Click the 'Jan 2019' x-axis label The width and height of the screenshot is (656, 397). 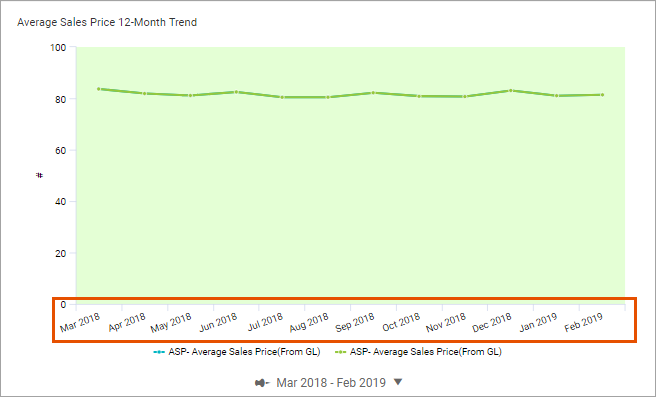[x=538, y=323]
